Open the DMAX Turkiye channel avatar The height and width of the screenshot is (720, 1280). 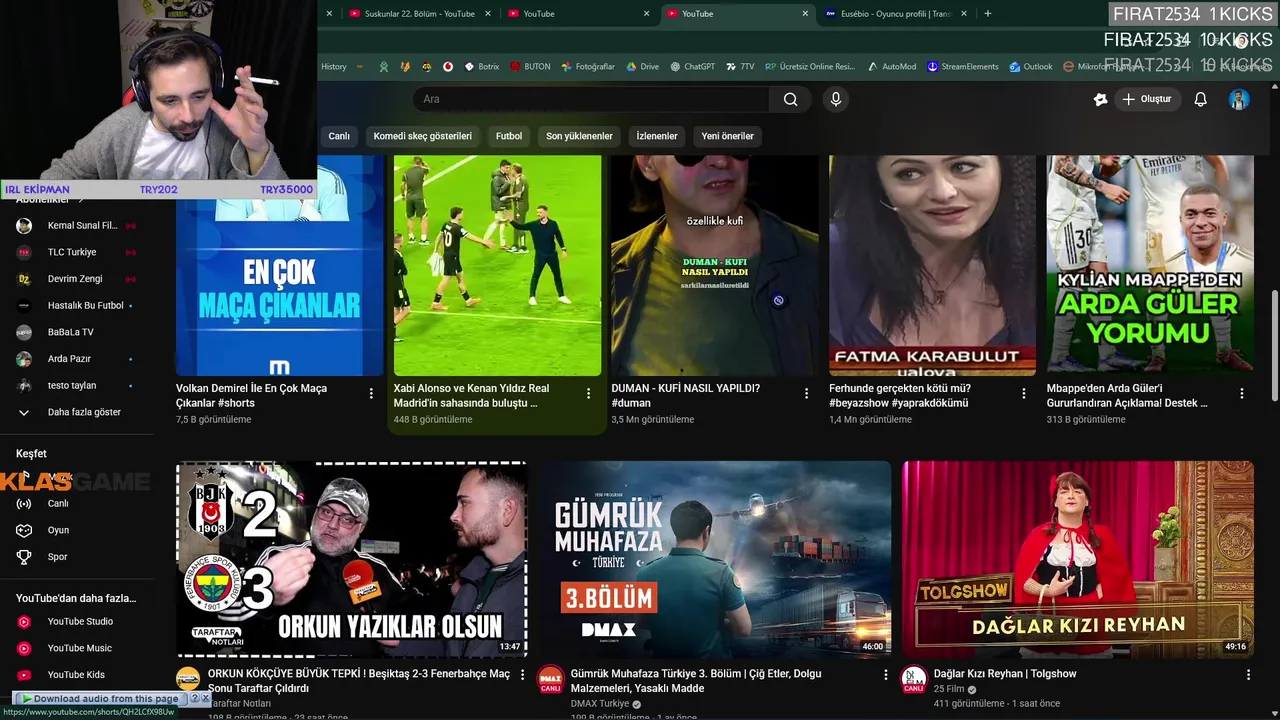pos(551,680)
